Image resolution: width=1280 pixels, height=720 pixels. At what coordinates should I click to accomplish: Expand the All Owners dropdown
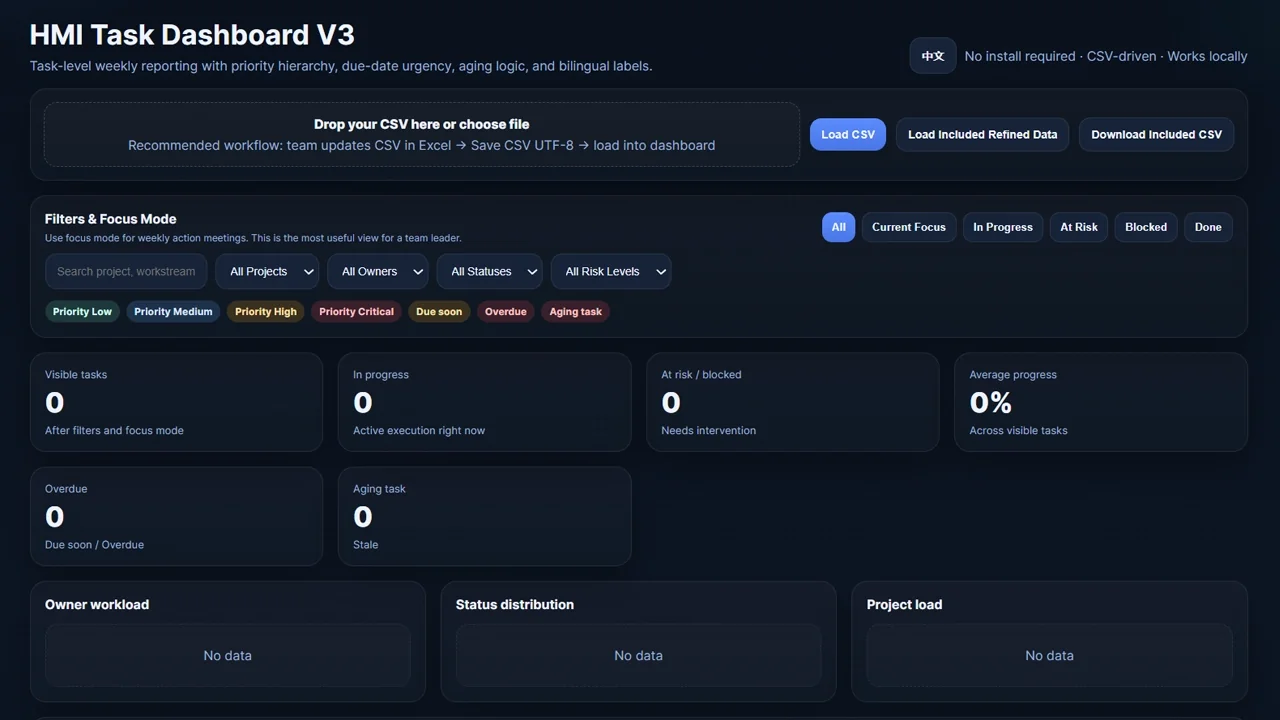[377, 271]
